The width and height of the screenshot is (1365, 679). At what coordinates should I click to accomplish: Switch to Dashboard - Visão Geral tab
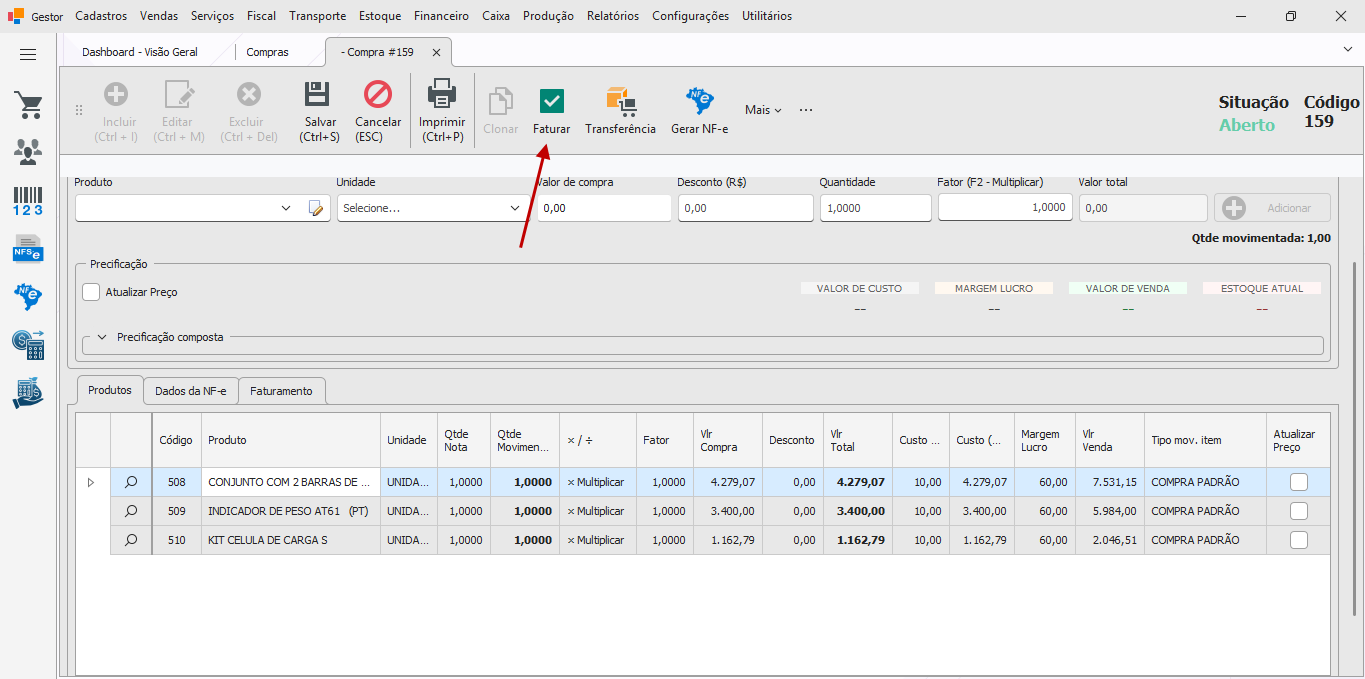coord(140,52)
